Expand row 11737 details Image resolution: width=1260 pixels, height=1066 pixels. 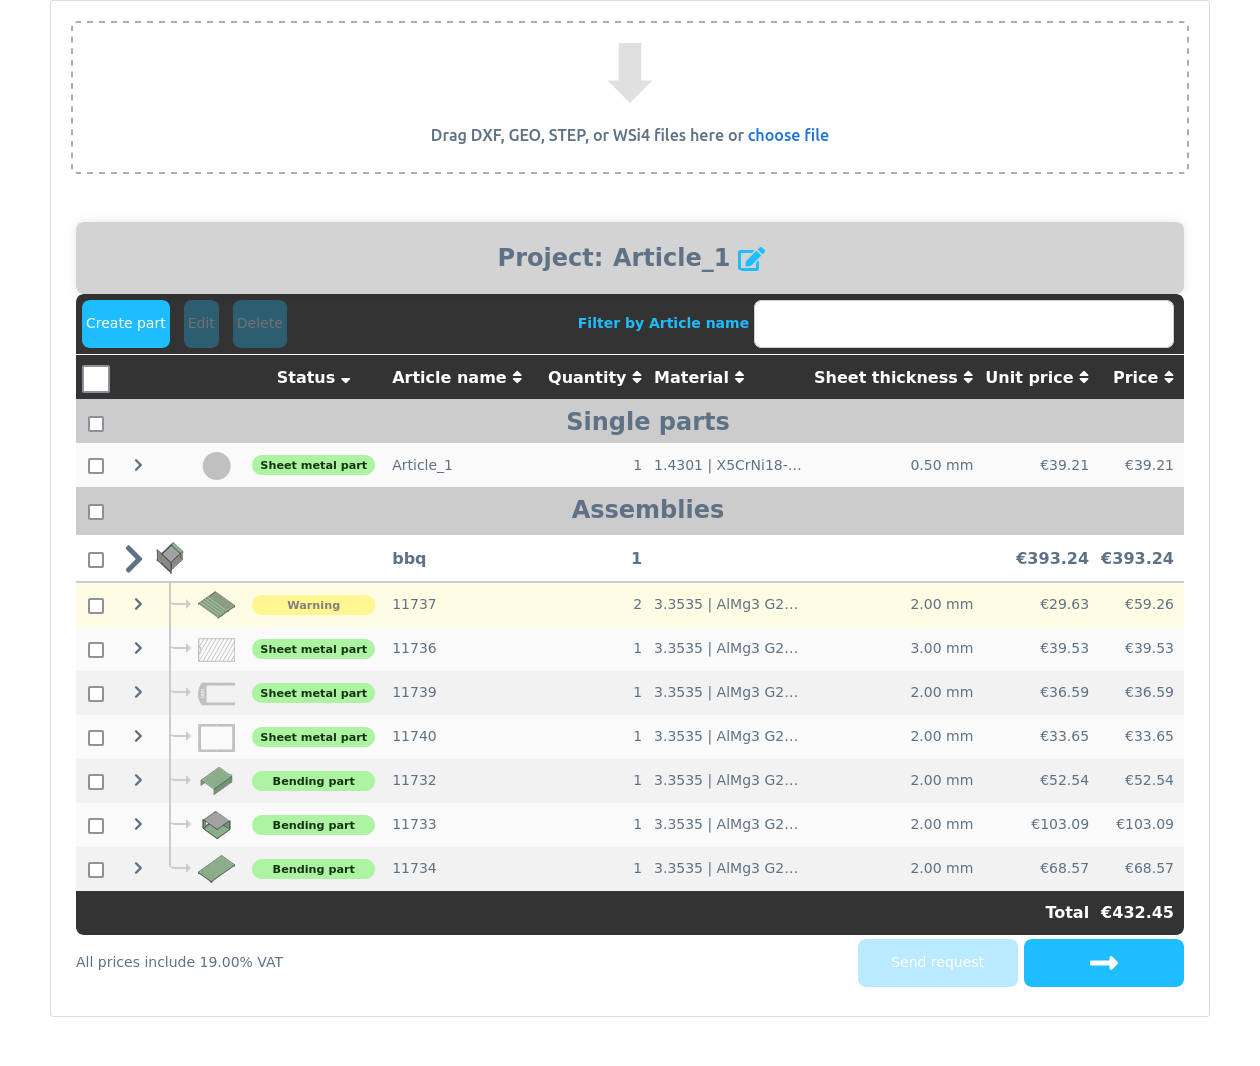pyautogui.click(x=138, y=604)
